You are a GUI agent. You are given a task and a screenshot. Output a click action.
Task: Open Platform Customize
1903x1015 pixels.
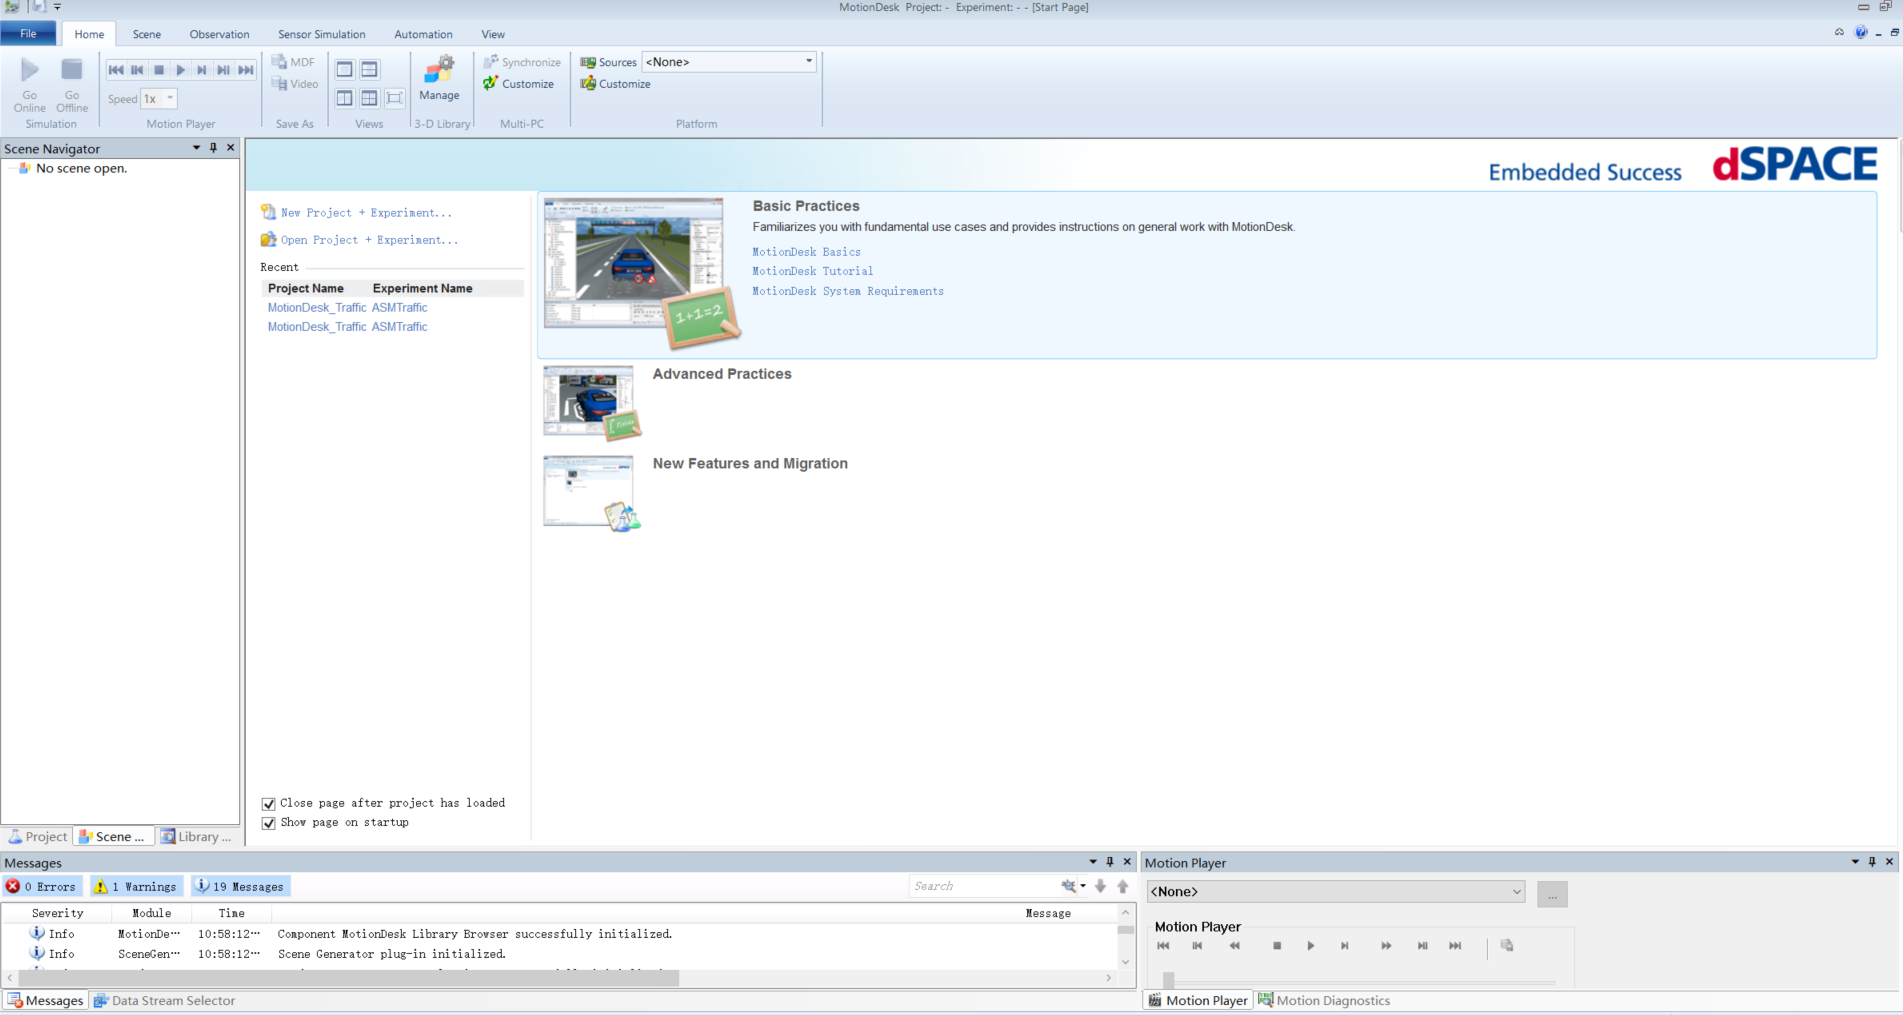click(616, 84)
